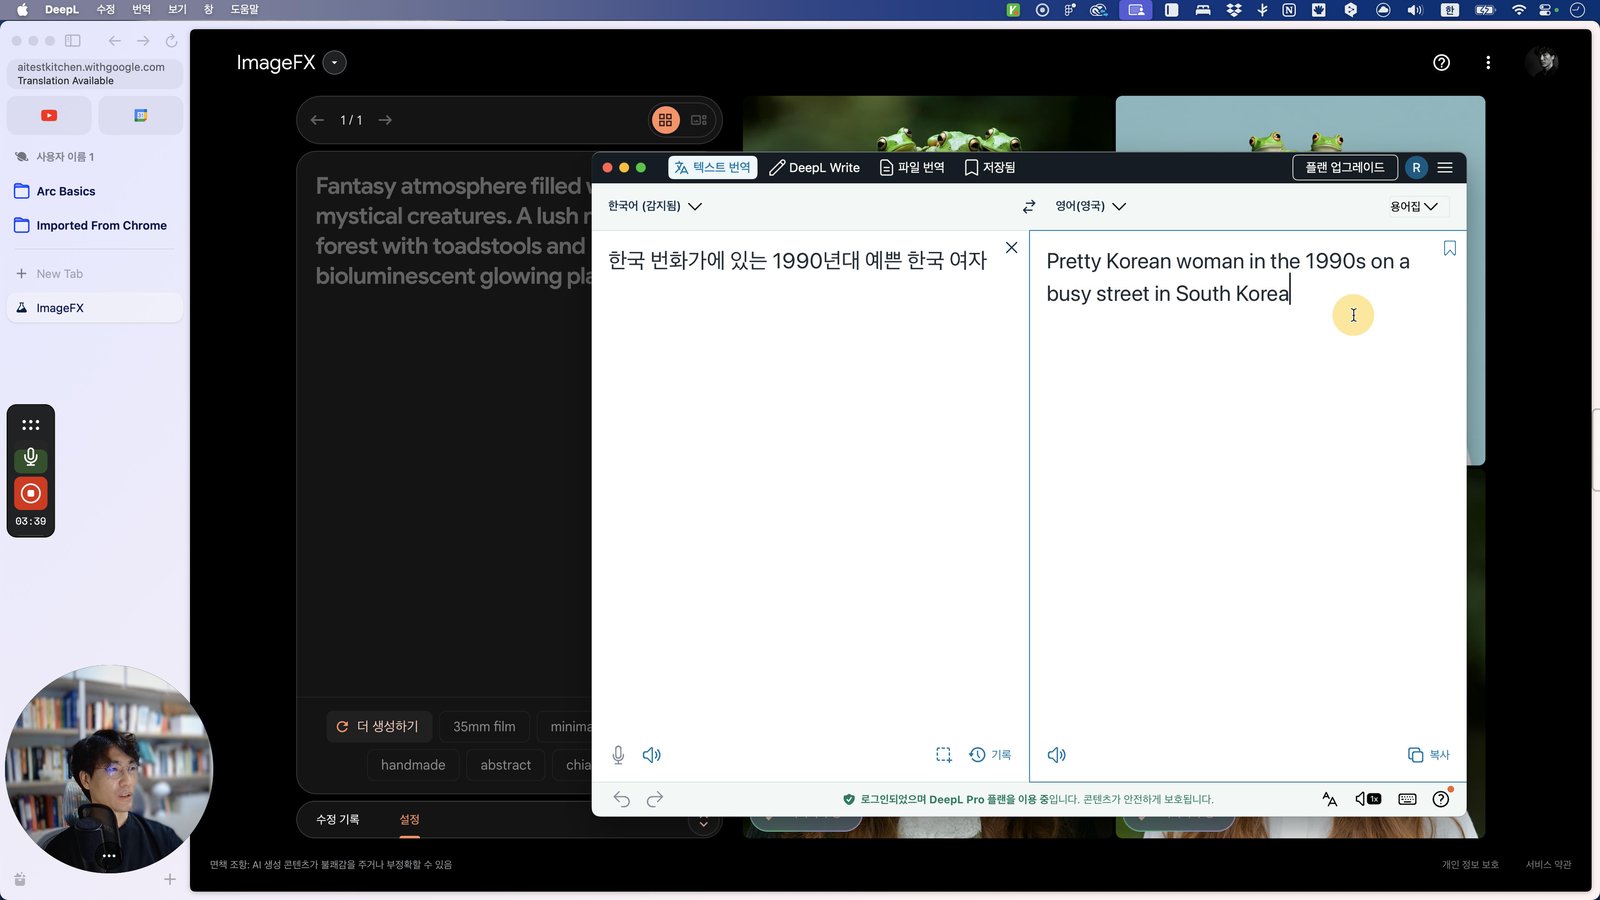Click the 플랜 업그레이드 button

click(x=1345, y=167)
